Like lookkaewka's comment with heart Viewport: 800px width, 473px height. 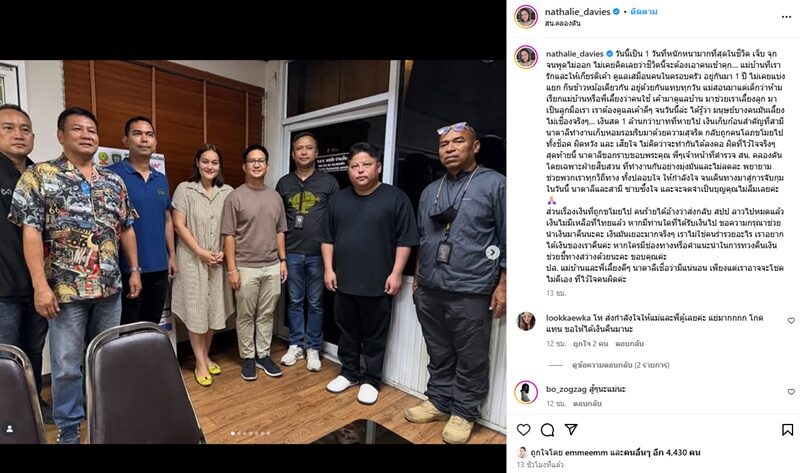[x=791, y=321]
